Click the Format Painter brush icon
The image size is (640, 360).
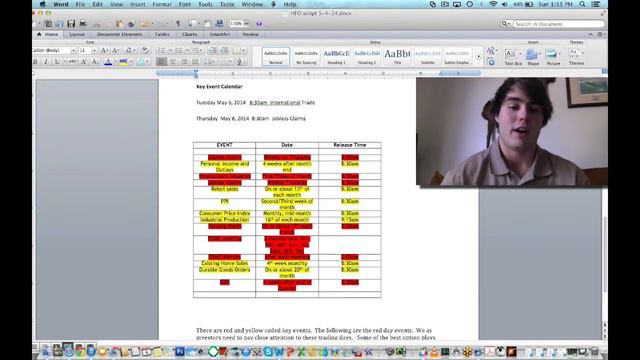point(131,24)
